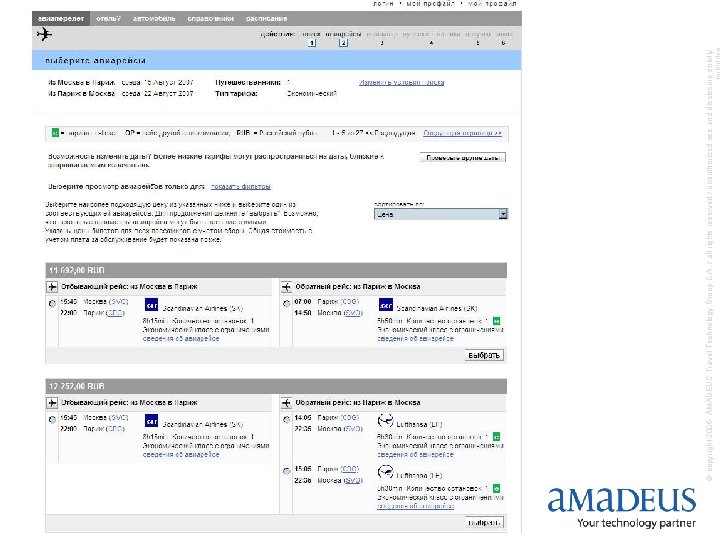
Task: Click SAS logo on the 07:00 return flight
Action: [x=386, y=305]
